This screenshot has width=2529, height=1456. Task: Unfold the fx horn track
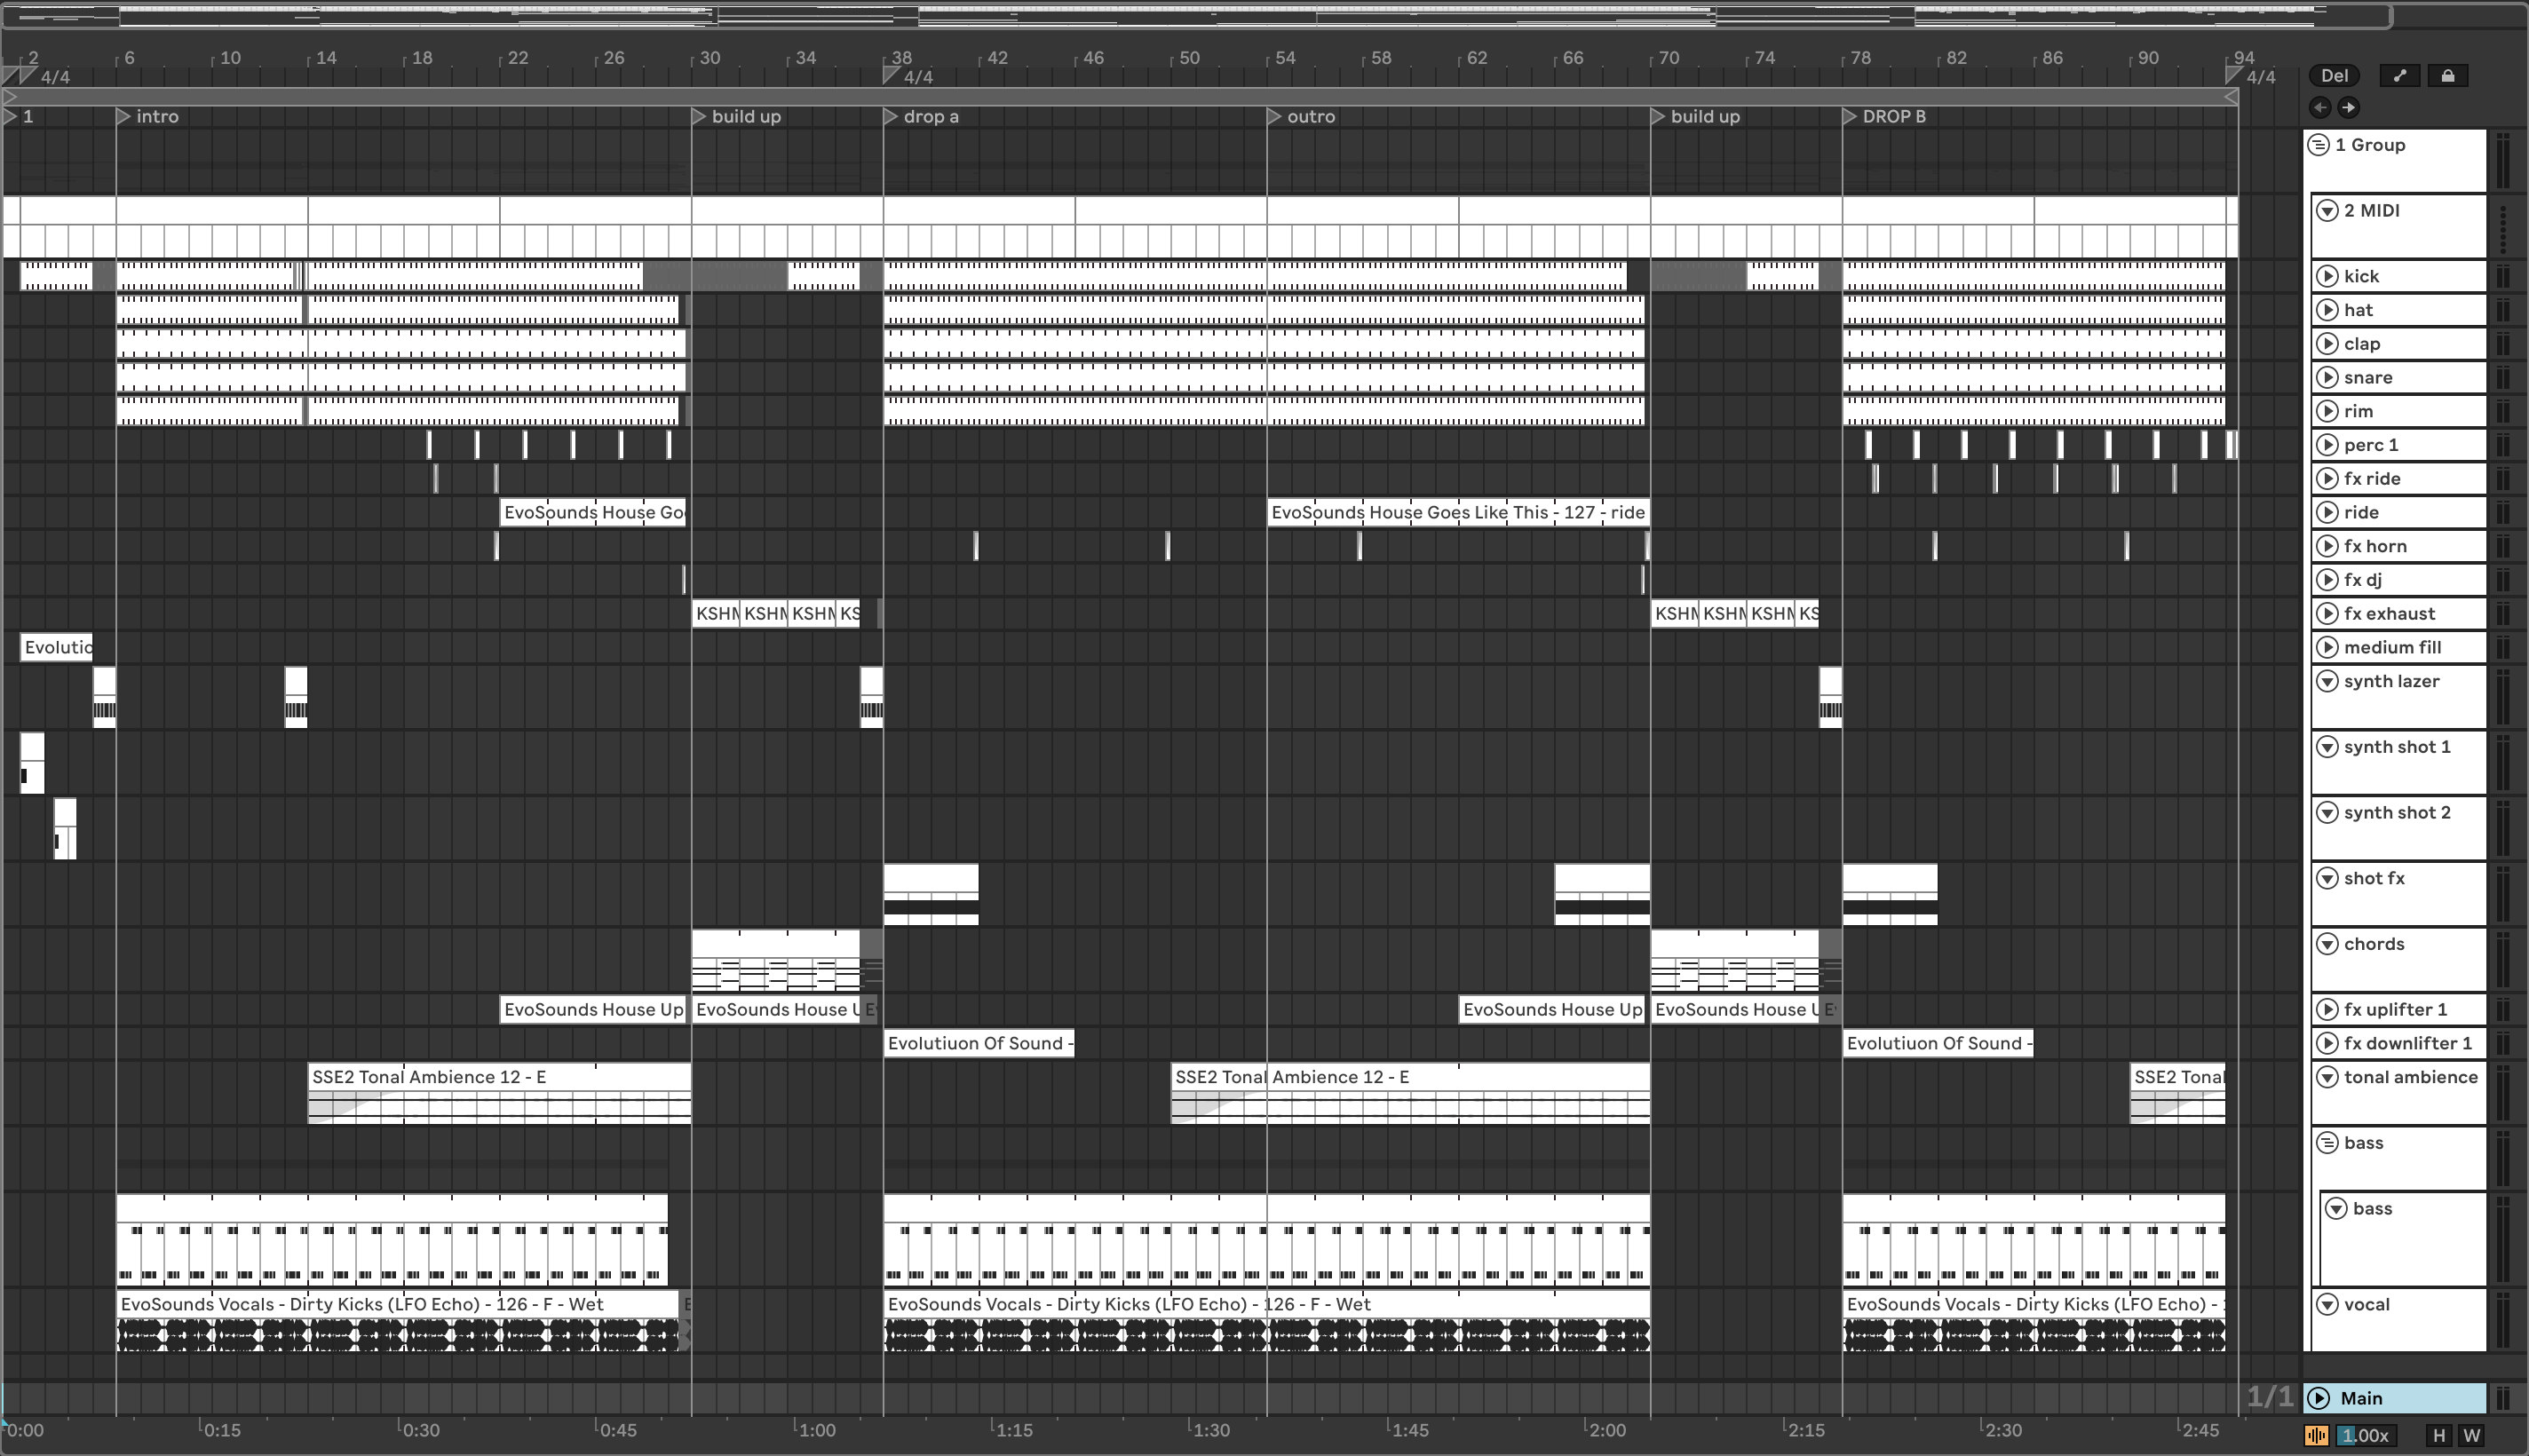click(2327, 546)
